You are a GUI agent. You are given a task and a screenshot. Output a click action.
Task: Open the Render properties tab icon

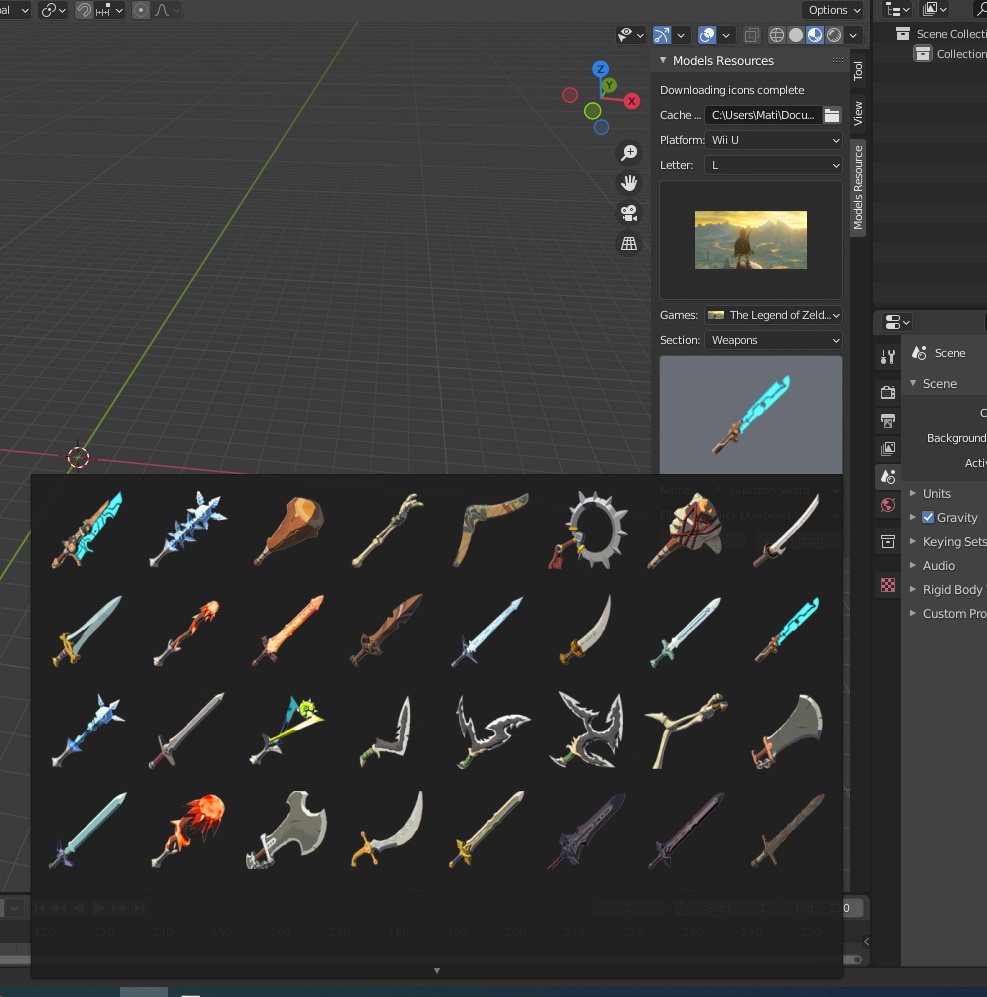(888, 392)
